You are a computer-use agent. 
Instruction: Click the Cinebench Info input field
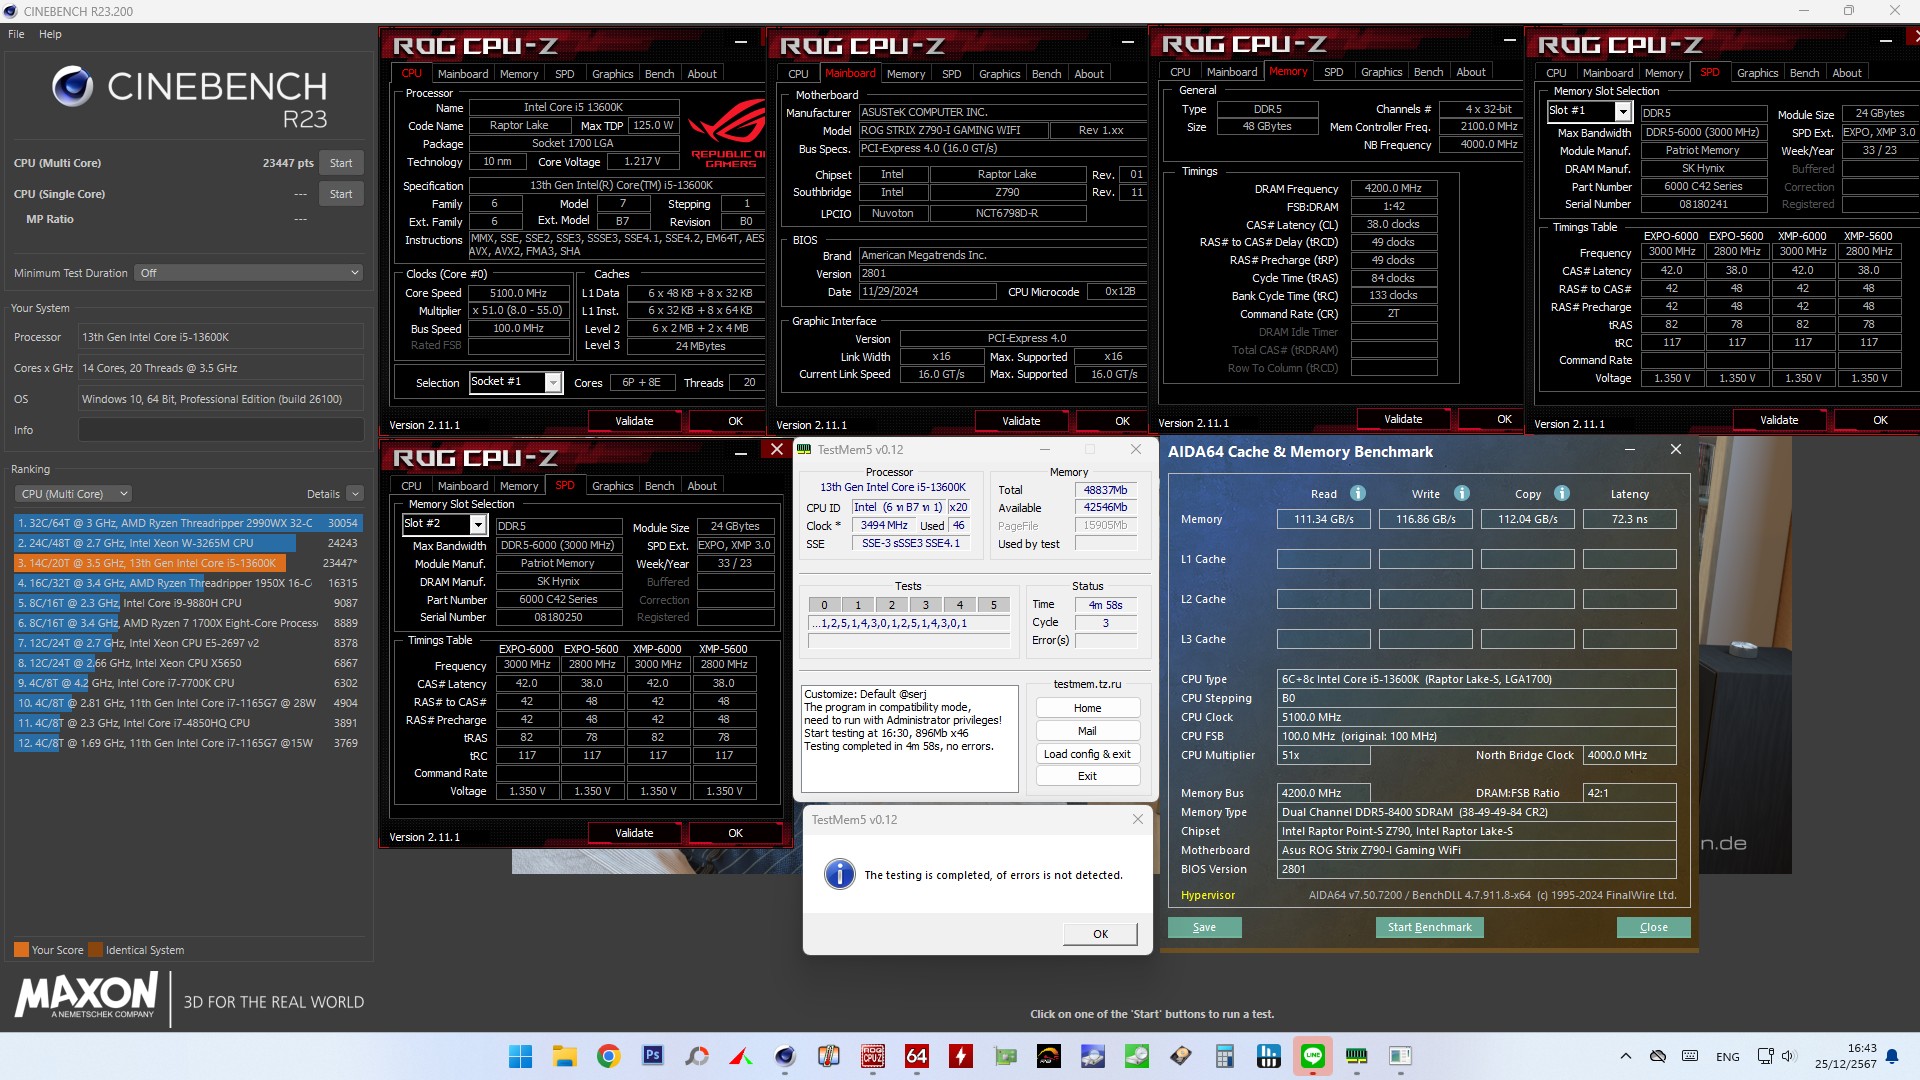[x=221, y=430]
